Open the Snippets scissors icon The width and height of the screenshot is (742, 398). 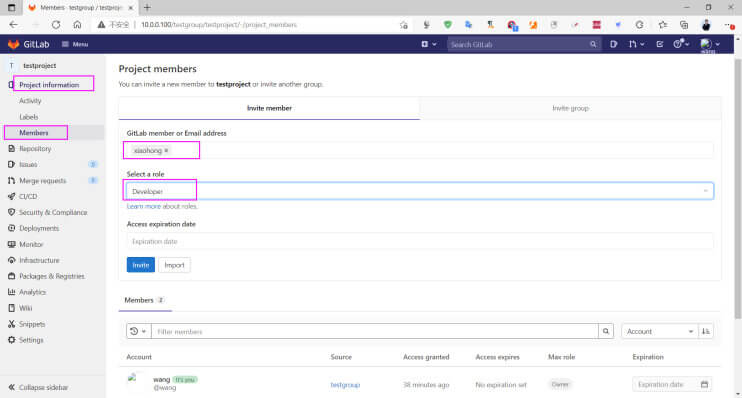click(x=11, y=324)
